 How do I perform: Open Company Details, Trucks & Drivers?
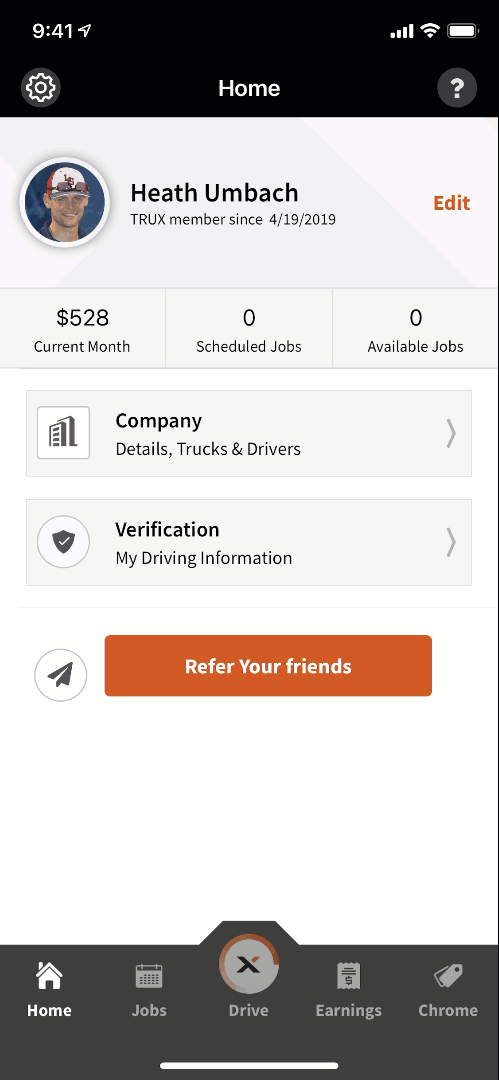[x=249, y=433]
